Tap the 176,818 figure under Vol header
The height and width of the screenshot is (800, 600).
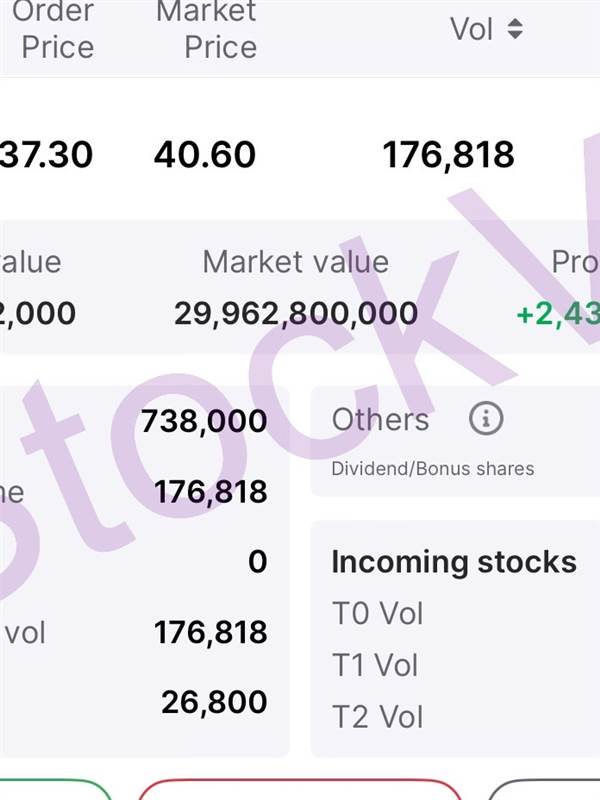(x=448, y=155)
